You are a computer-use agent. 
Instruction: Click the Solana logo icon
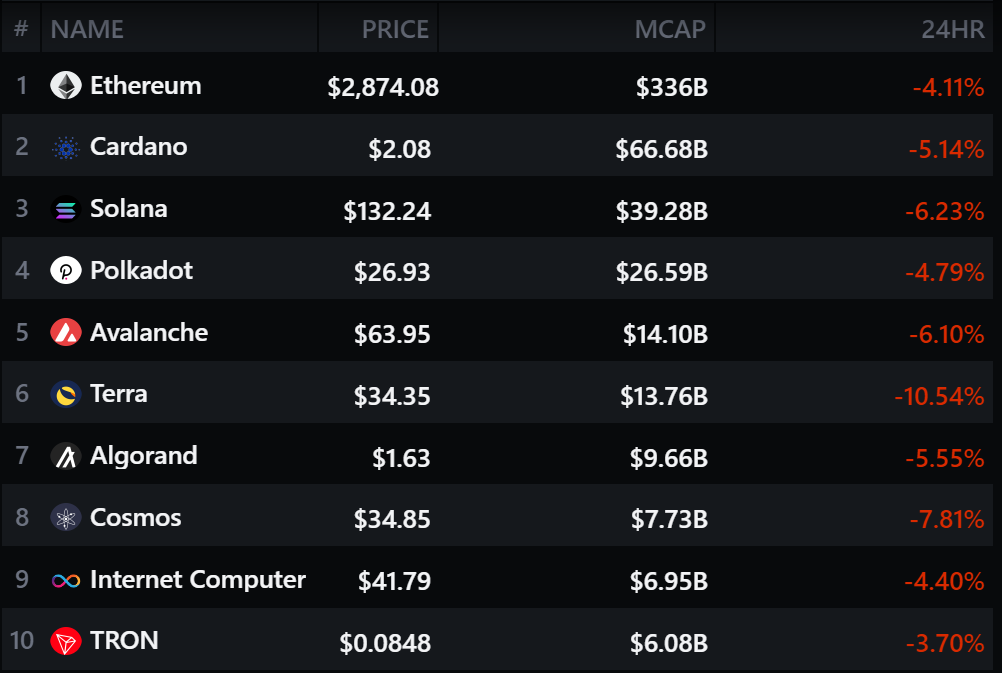(x=66, y=210)
